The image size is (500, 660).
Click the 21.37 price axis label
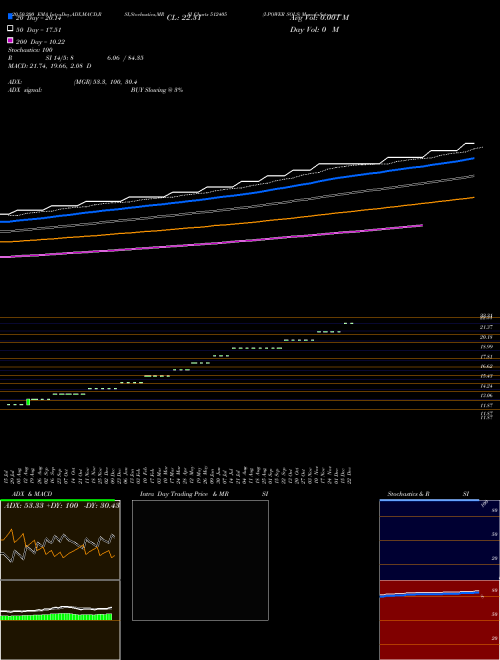pyautogui.click(x=487, y=327)
